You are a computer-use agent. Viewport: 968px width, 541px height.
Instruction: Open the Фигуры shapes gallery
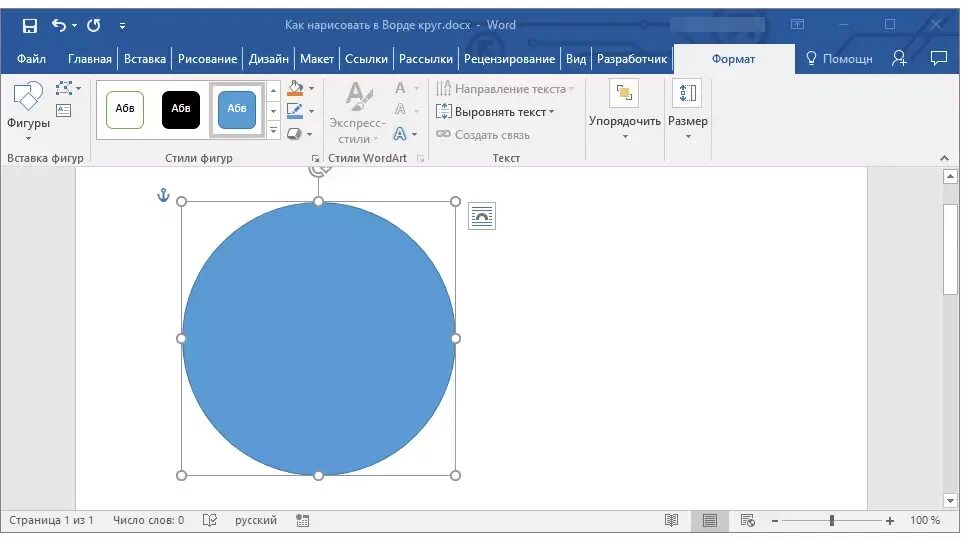[x=28, y=111]
